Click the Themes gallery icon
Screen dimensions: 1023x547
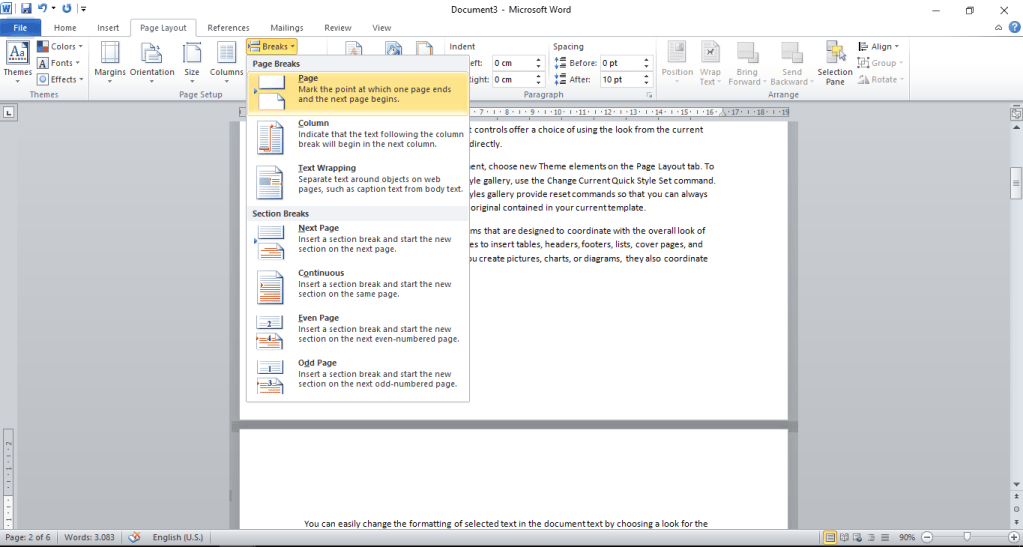(17, 58)
